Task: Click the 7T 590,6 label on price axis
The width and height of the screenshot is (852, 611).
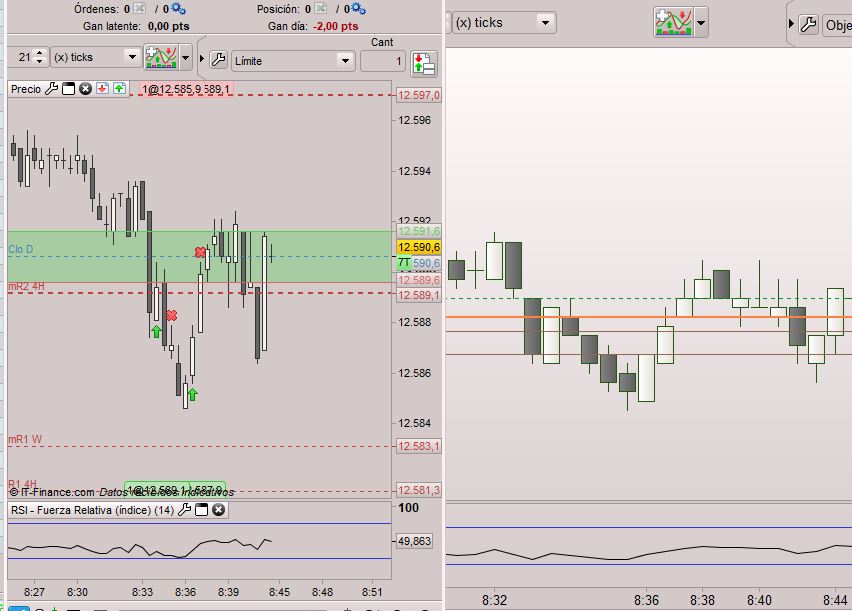Action: tap(418, 263)
